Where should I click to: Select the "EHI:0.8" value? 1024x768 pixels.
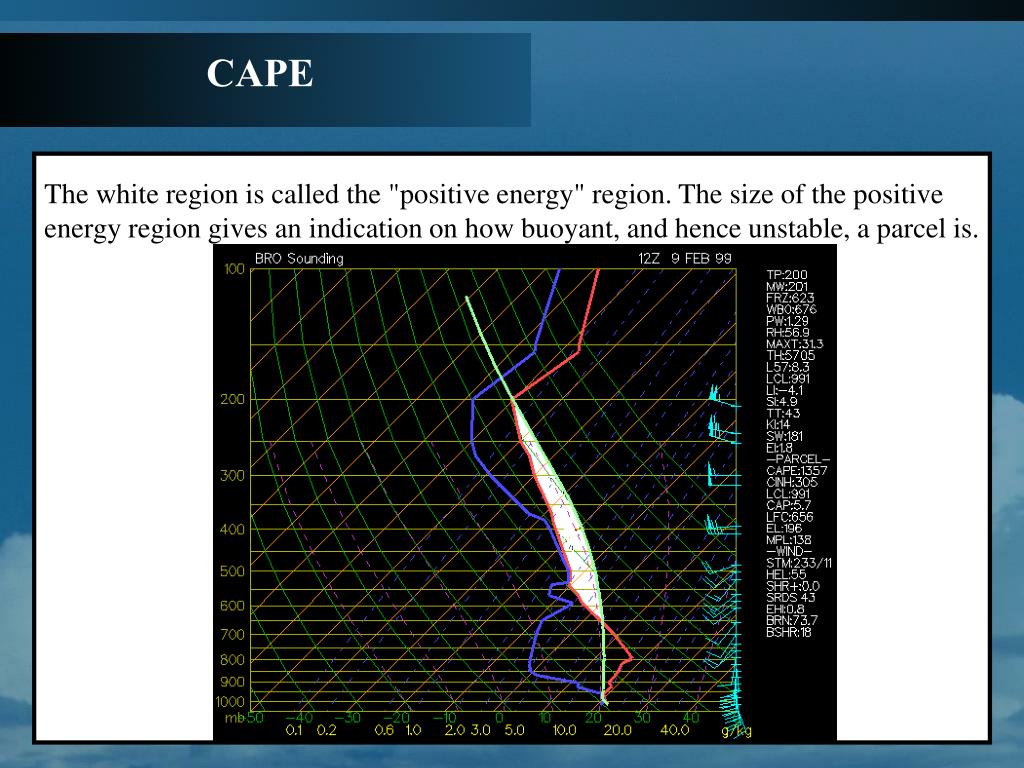pyautogui.click(x=786, y=609)
